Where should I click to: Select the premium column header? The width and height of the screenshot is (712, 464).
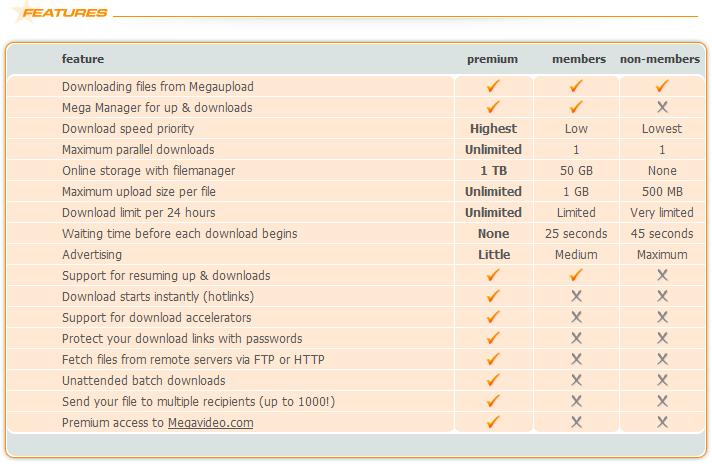[493, 59]
